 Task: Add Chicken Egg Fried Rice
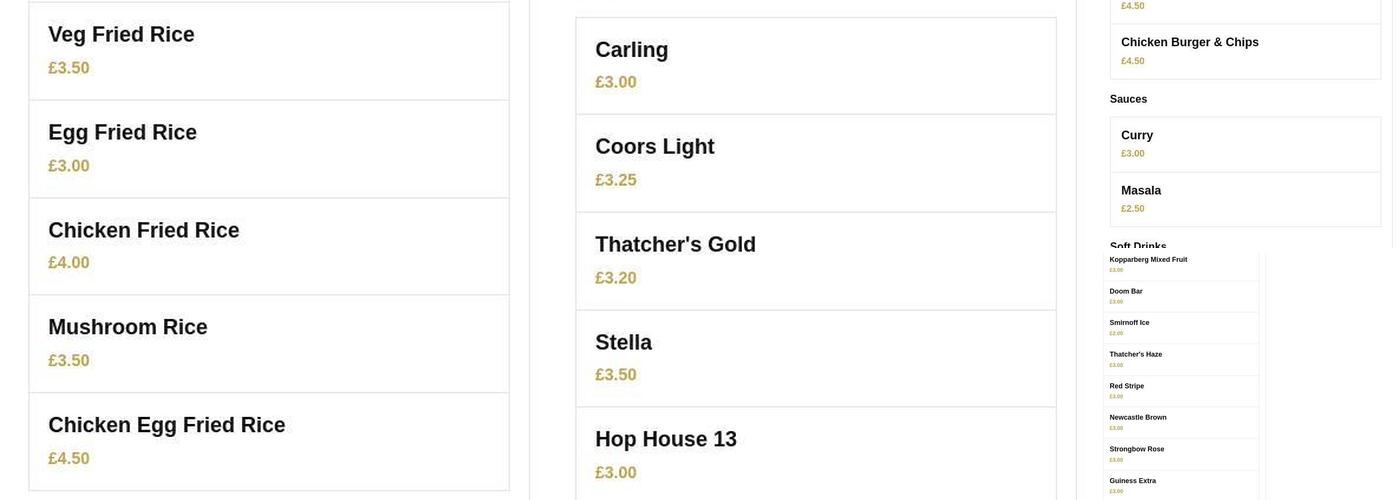pyautogui.click(x=268, y=441)
